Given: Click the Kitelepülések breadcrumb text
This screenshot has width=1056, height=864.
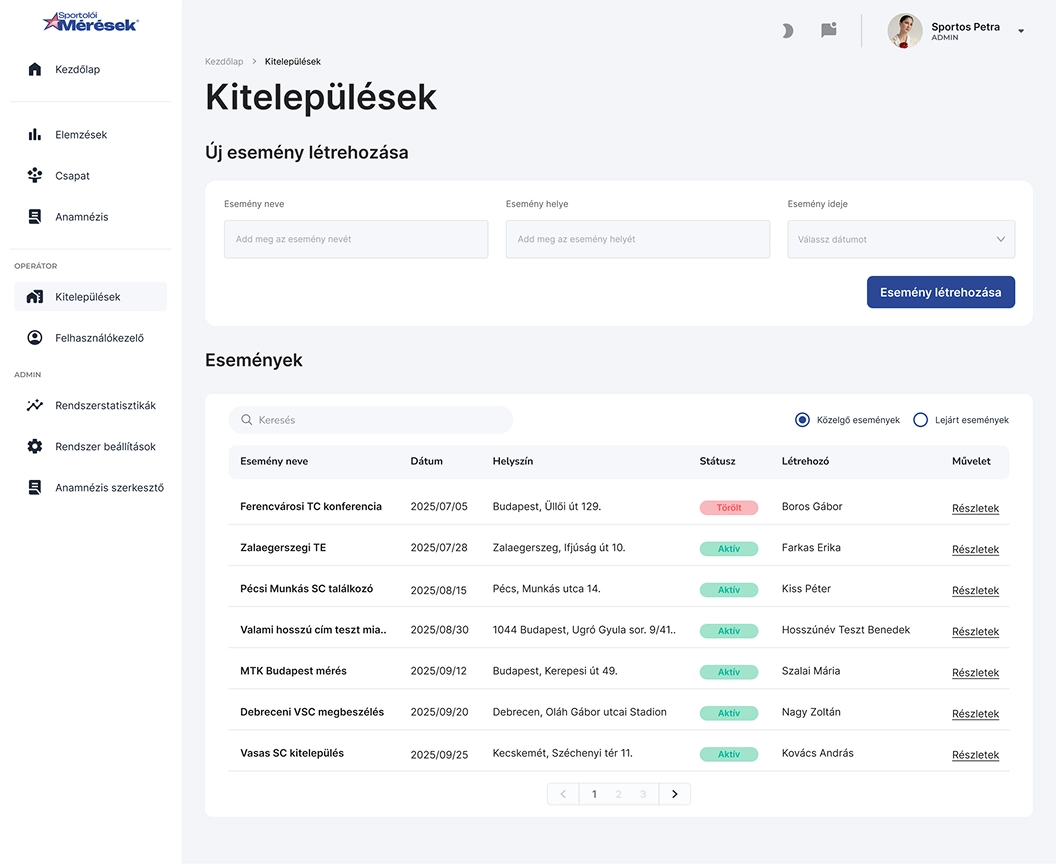Looking at the screenshot, I should [292, 61].
